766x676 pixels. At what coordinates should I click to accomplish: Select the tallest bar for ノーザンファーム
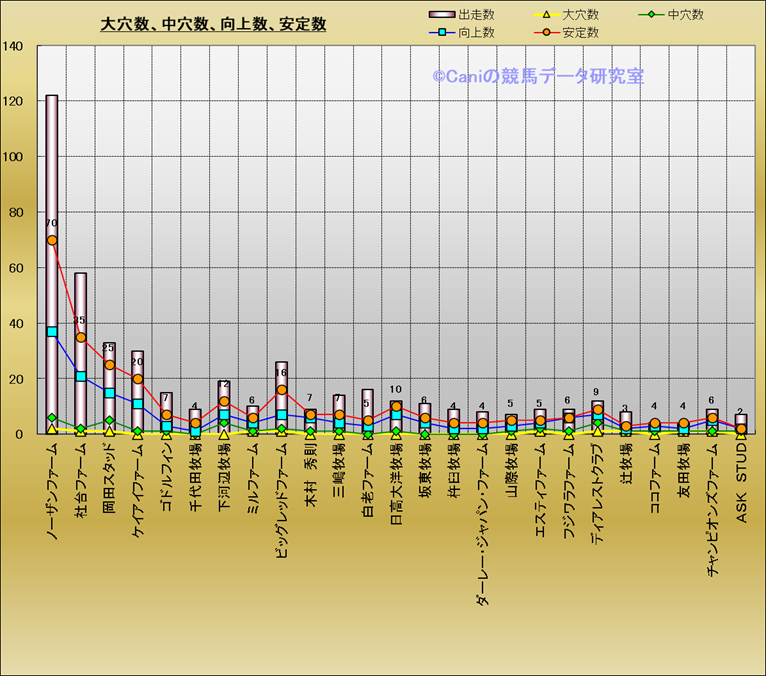[x=52, y=160]
